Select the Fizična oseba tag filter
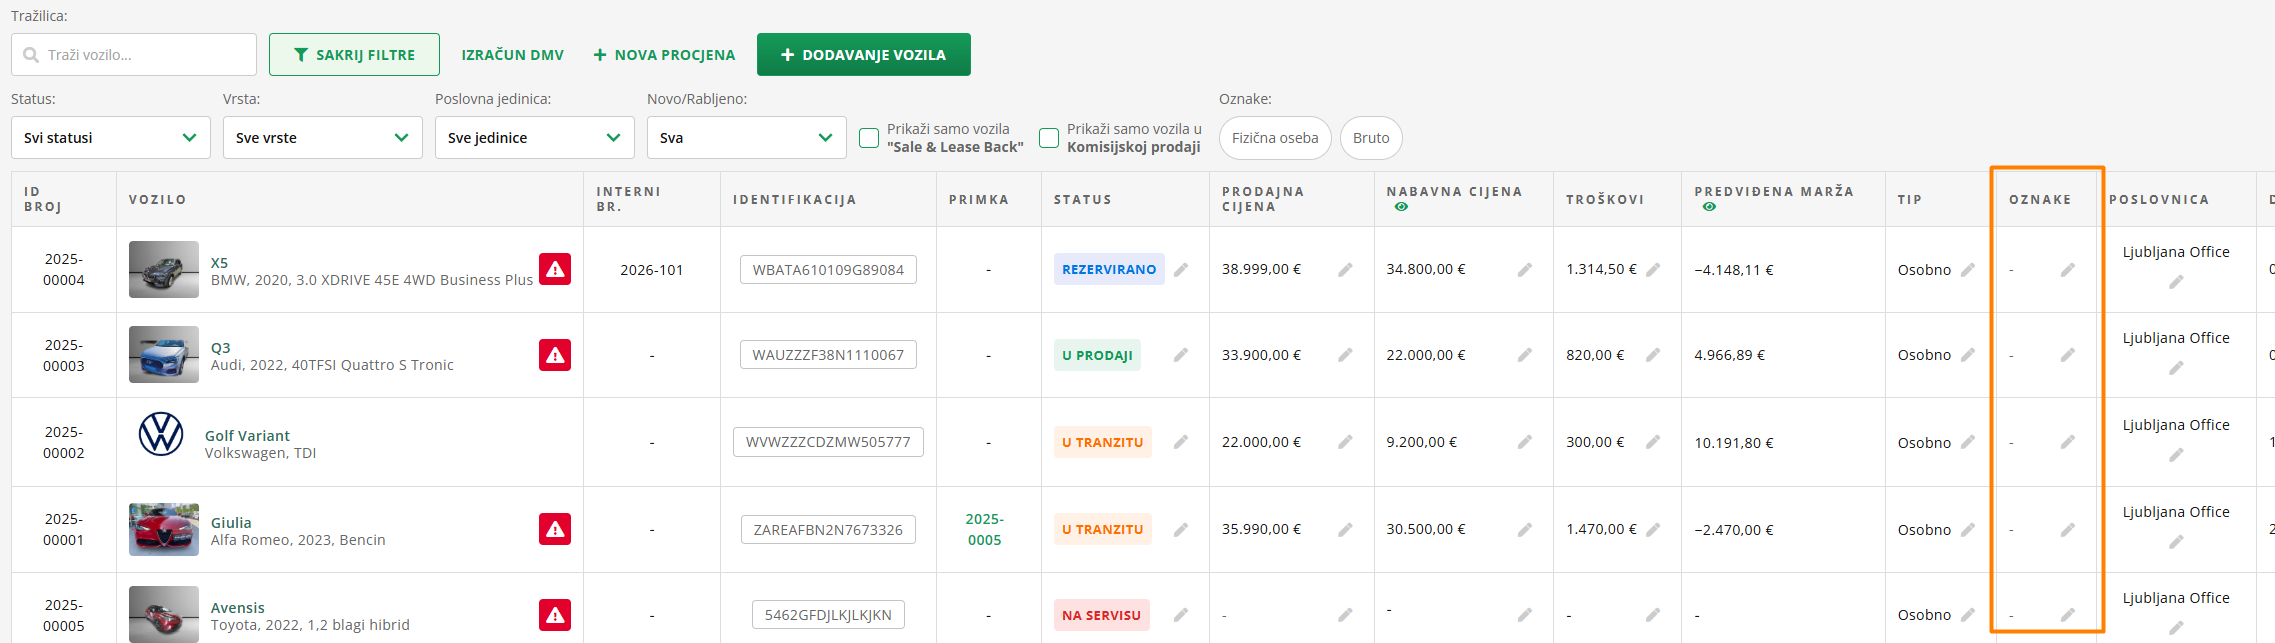The image size is (2275, 643). click(1275, 138)
